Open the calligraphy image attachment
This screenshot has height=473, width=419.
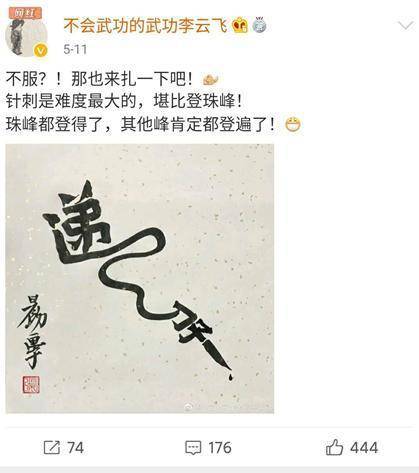pos(140,279)
